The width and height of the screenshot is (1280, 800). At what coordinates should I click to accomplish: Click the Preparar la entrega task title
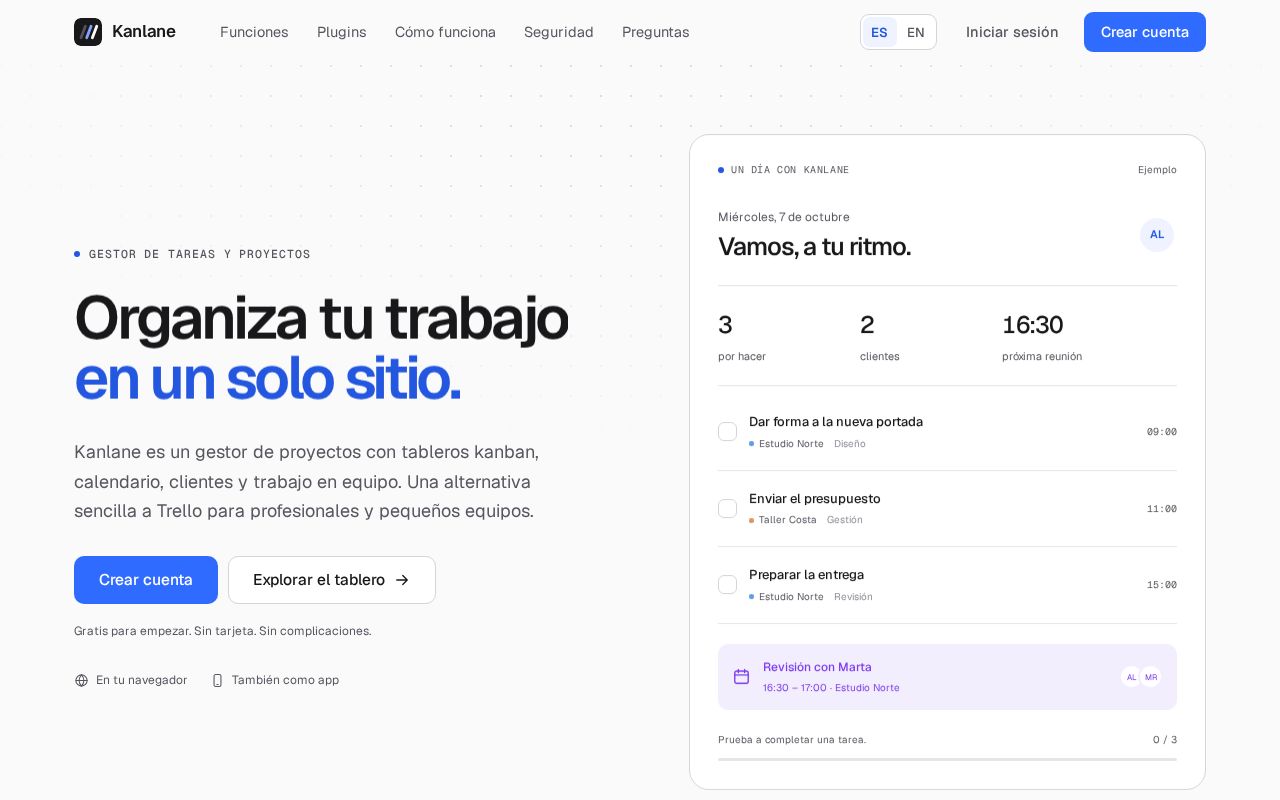(806, 575)
